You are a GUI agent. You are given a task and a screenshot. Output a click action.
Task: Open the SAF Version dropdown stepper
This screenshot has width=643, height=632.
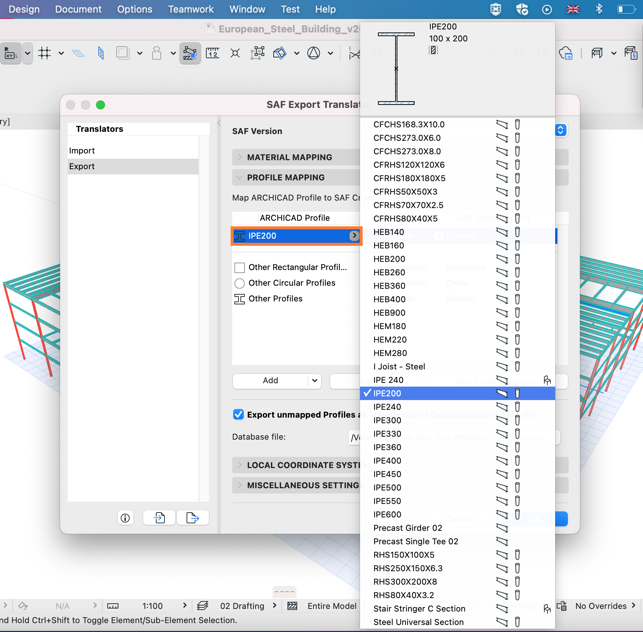click(x=561, y=130)
